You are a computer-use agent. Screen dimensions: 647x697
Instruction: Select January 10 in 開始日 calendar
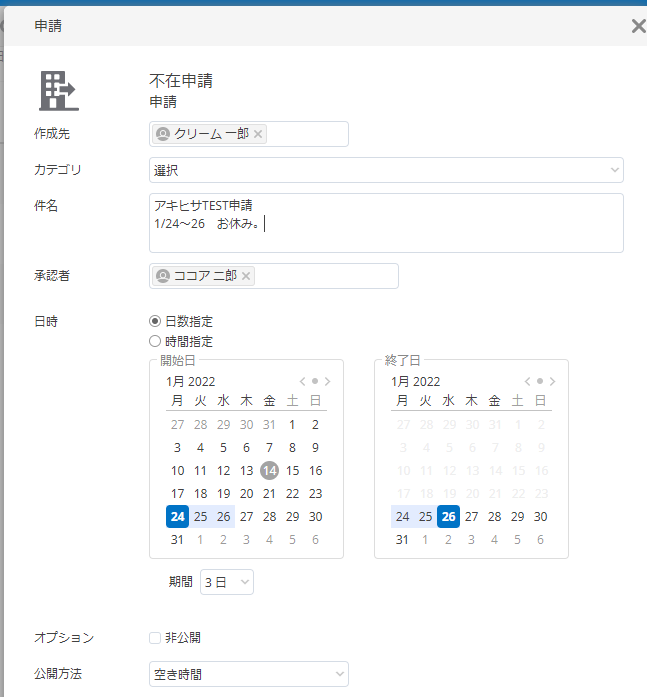click(x=177, y=470)
